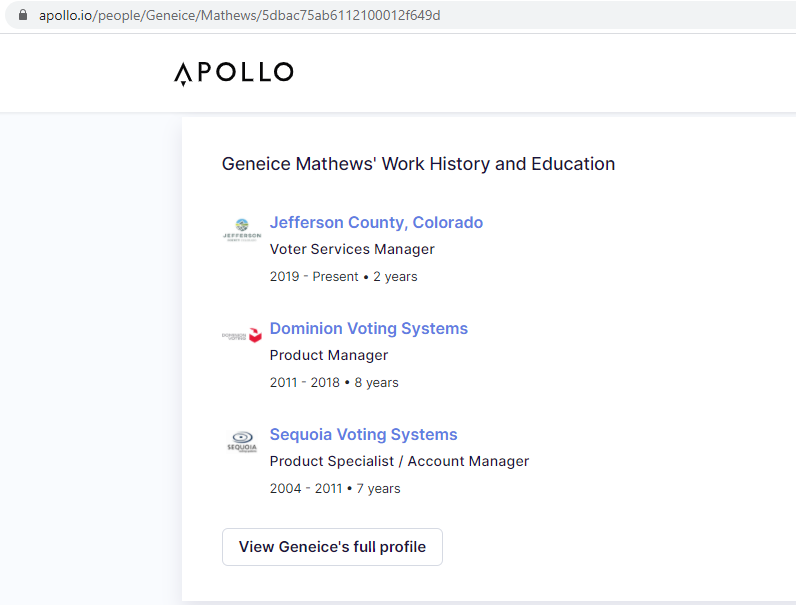
Task: Click the 2004 - 2011 date range
Action: [306, 489]
